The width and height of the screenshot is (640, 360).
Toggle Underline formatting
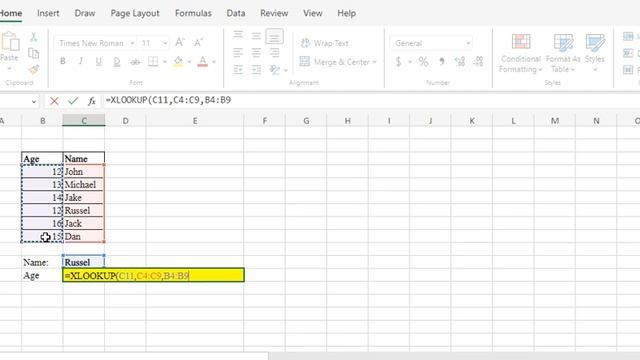(x=98, y=61)
